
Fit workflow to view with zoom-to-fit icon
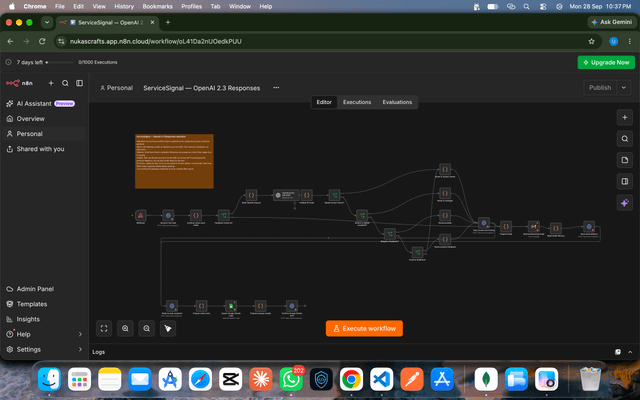pos(104,329)
